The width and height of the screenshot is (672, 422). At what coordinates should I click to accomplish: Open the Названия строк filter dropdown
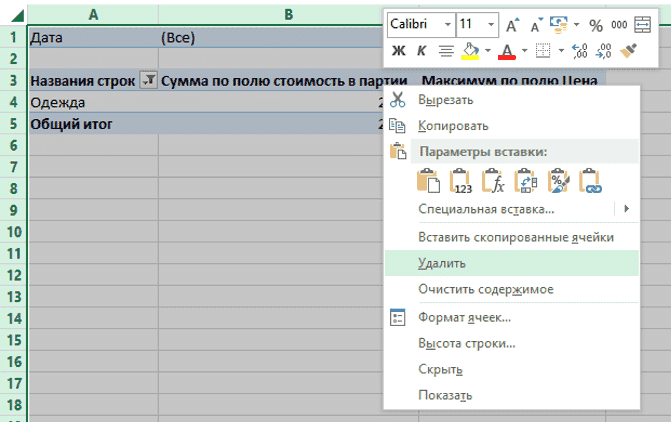coord(148,81)
